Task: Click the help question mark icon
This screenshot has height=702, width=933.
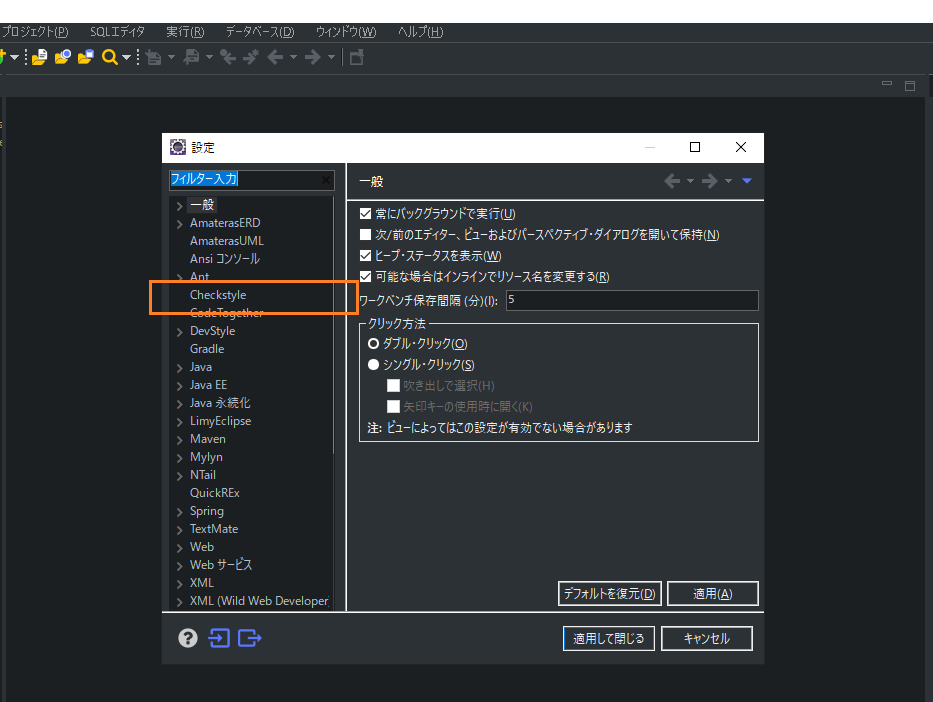Action: coord(188,638)
